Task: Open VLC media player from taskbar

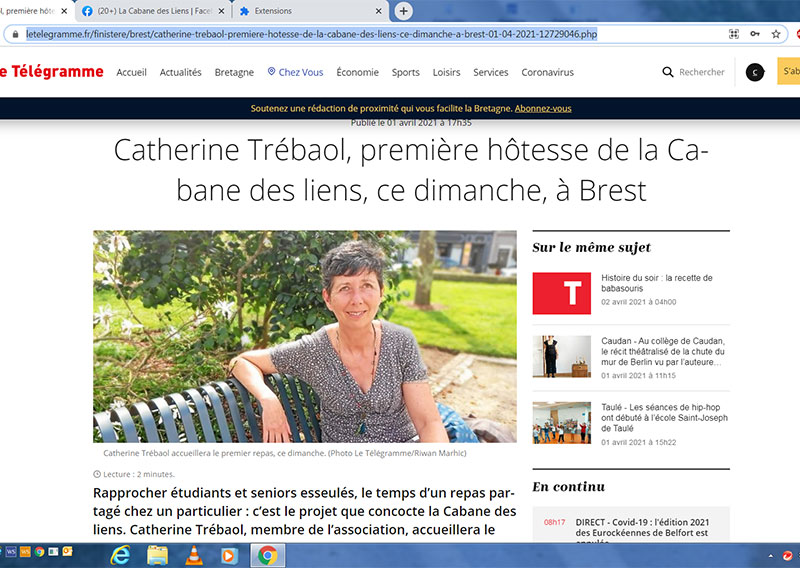Action: pos(193,554)
